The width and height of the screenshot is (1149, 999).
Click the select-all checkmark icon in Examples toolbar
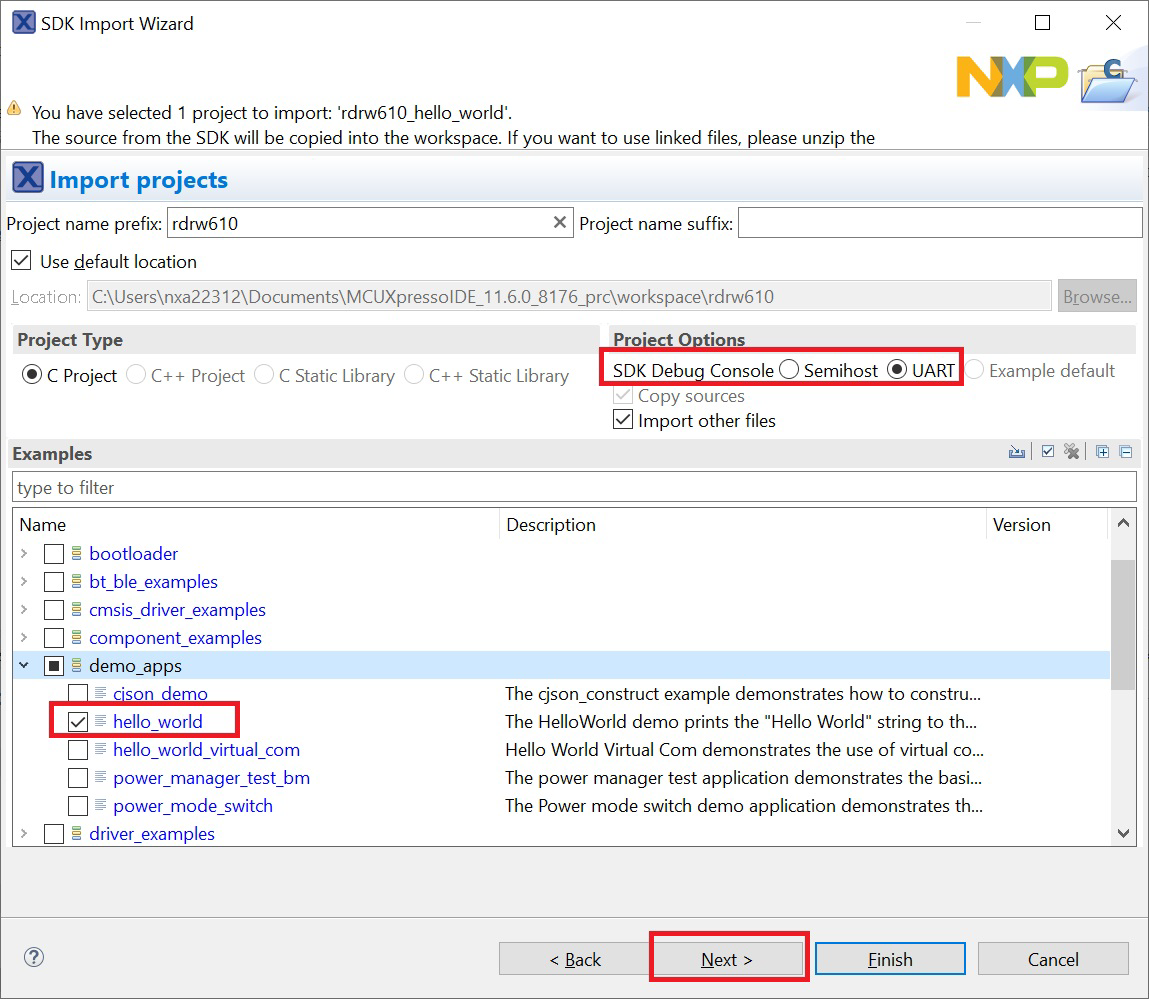click(1047, 452)
